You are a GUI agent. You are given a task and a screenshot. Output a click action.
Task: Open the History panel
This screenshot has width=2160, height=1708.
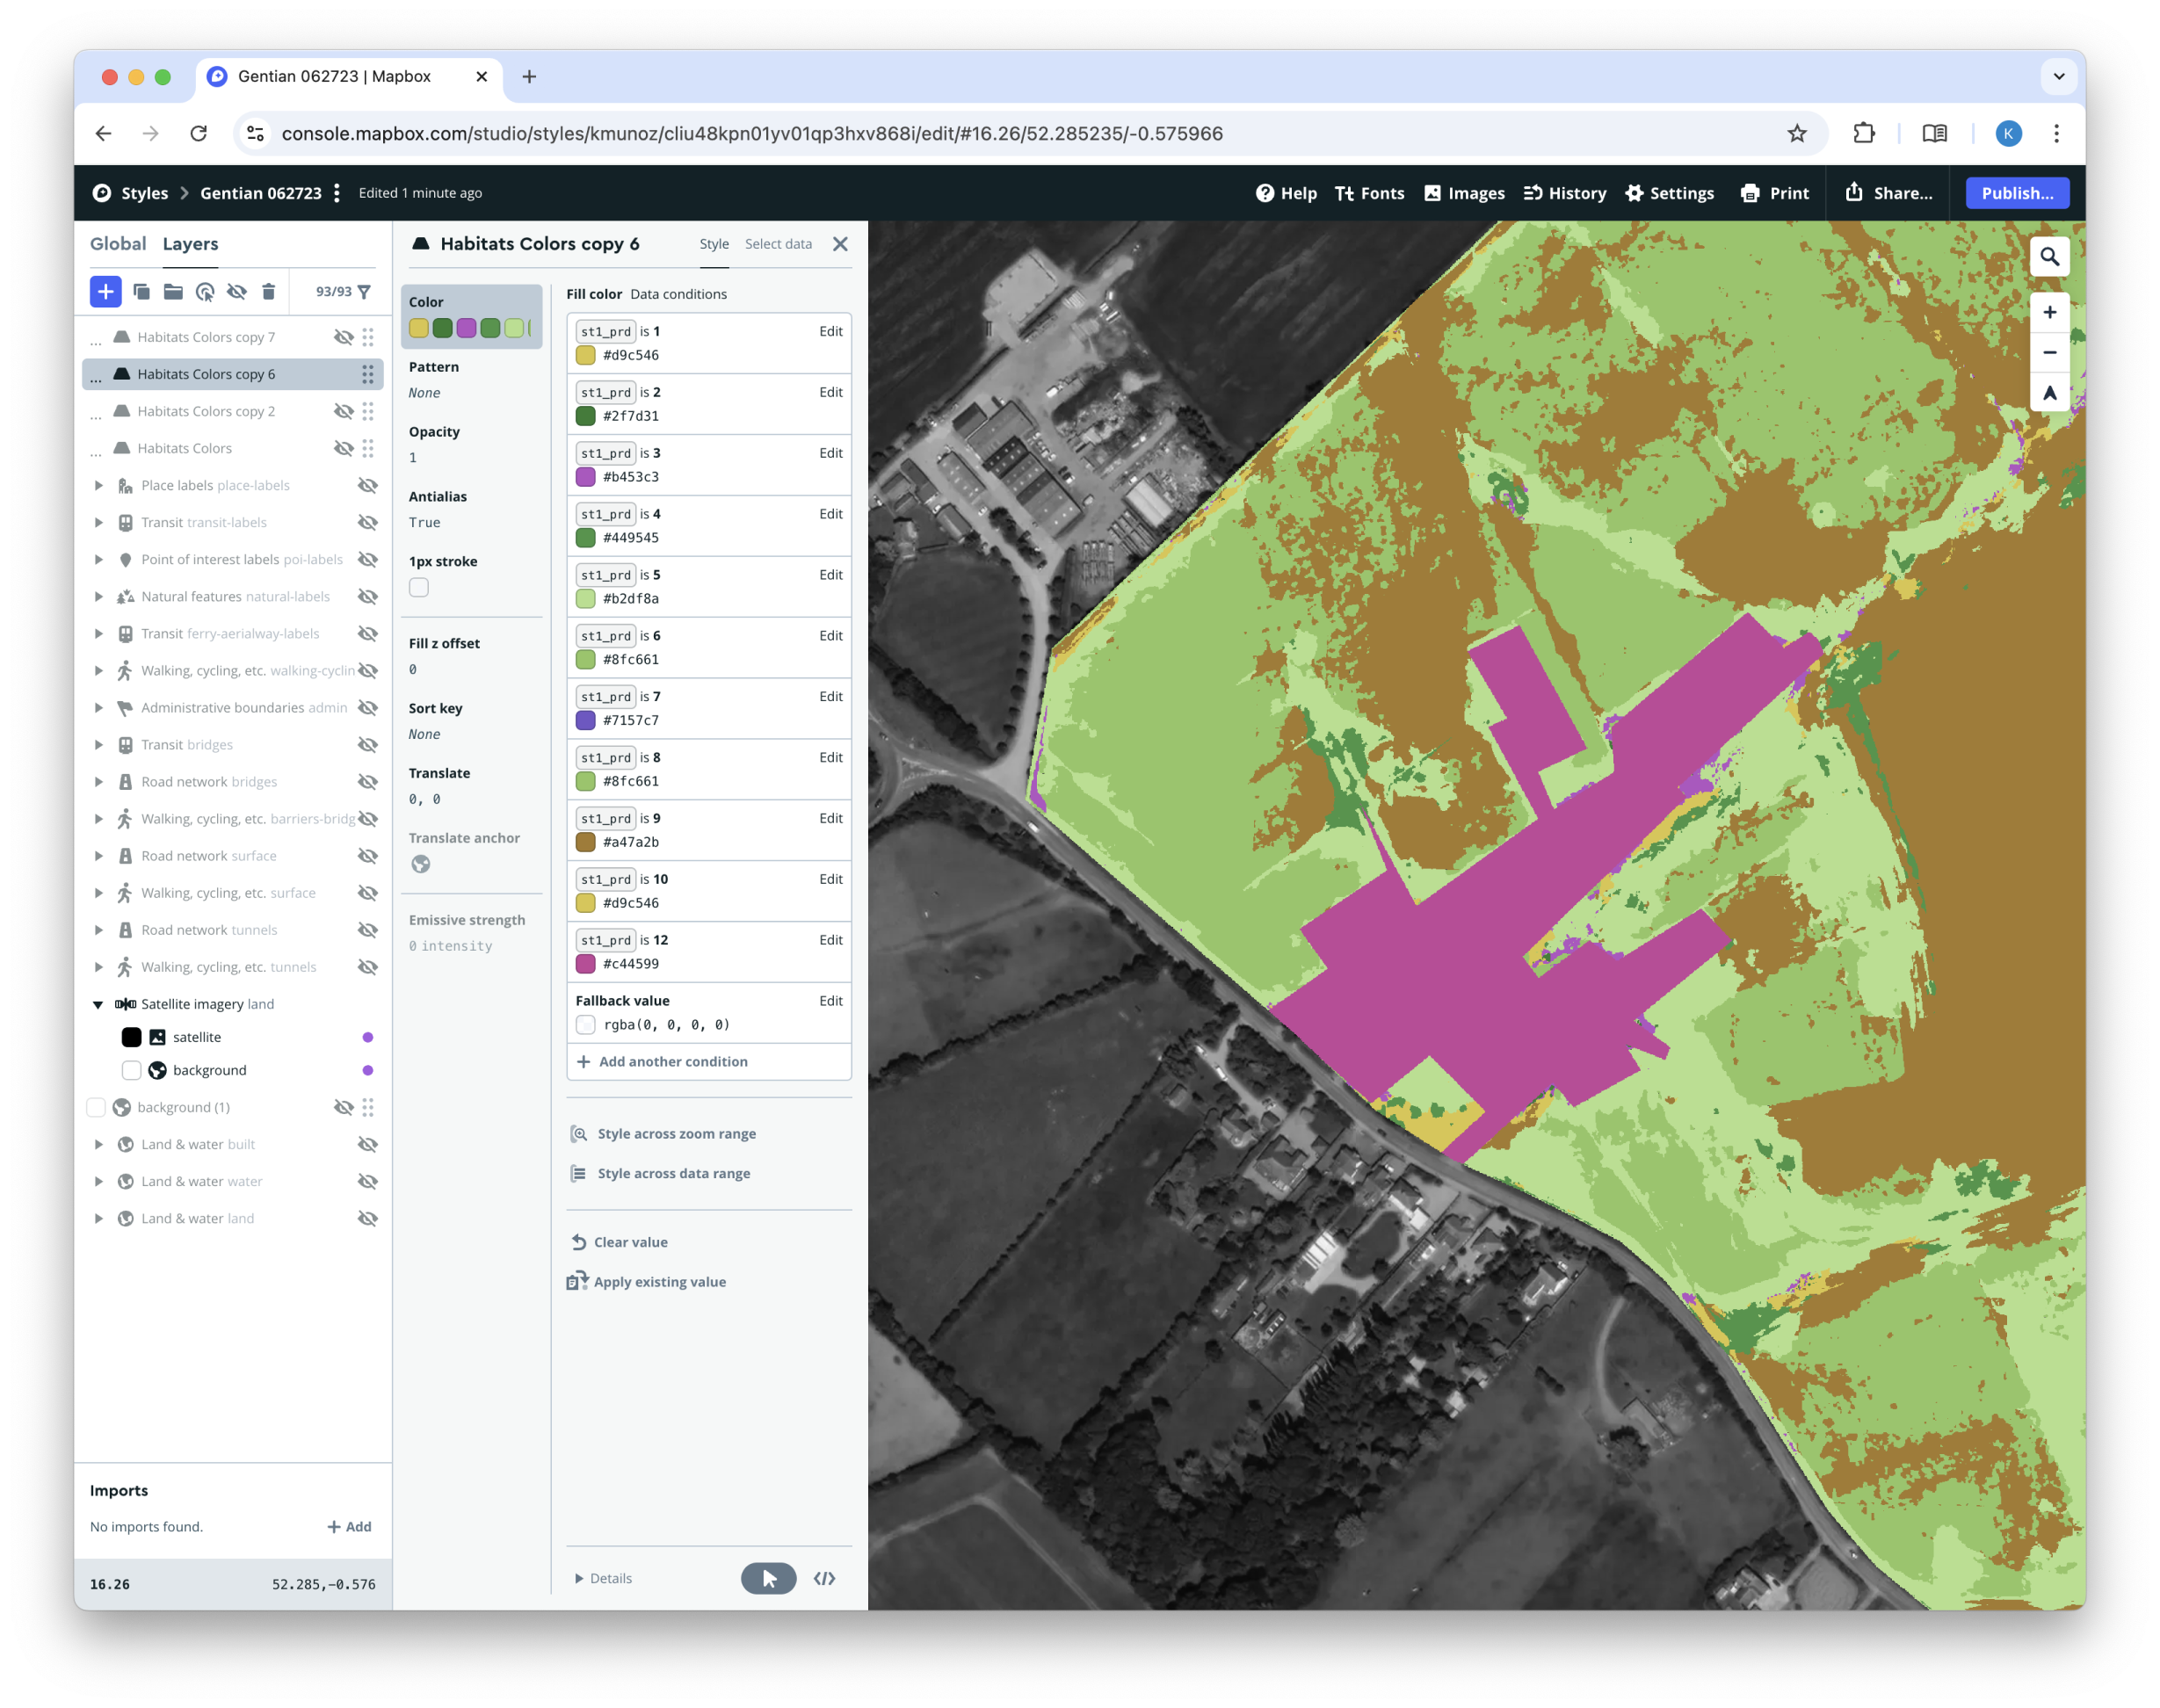click(1565, 193)
